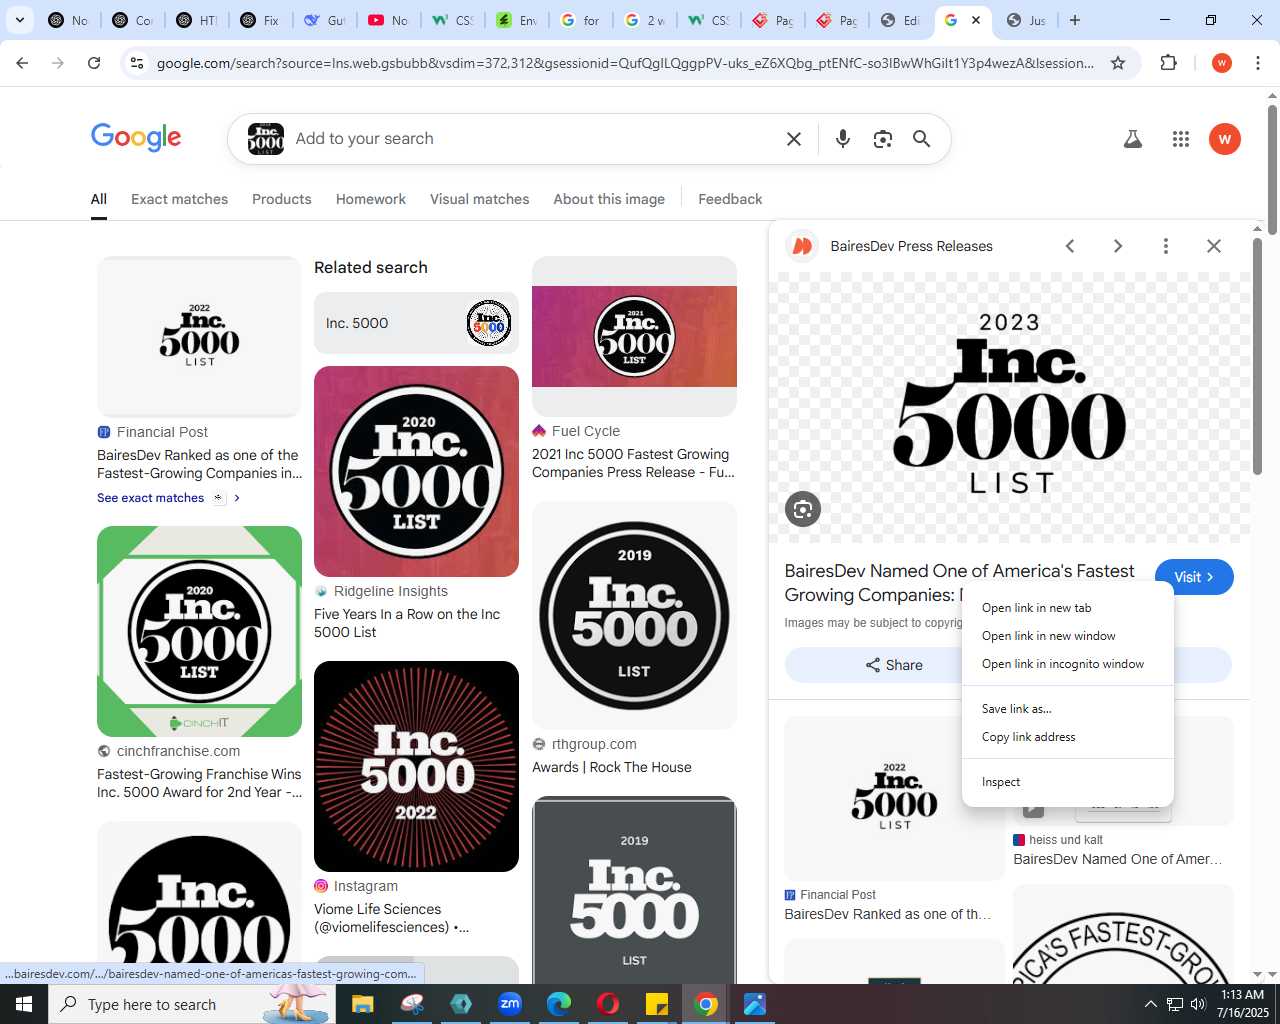
Task: View site information icon in address bar
Action: [x=137, y=63]
